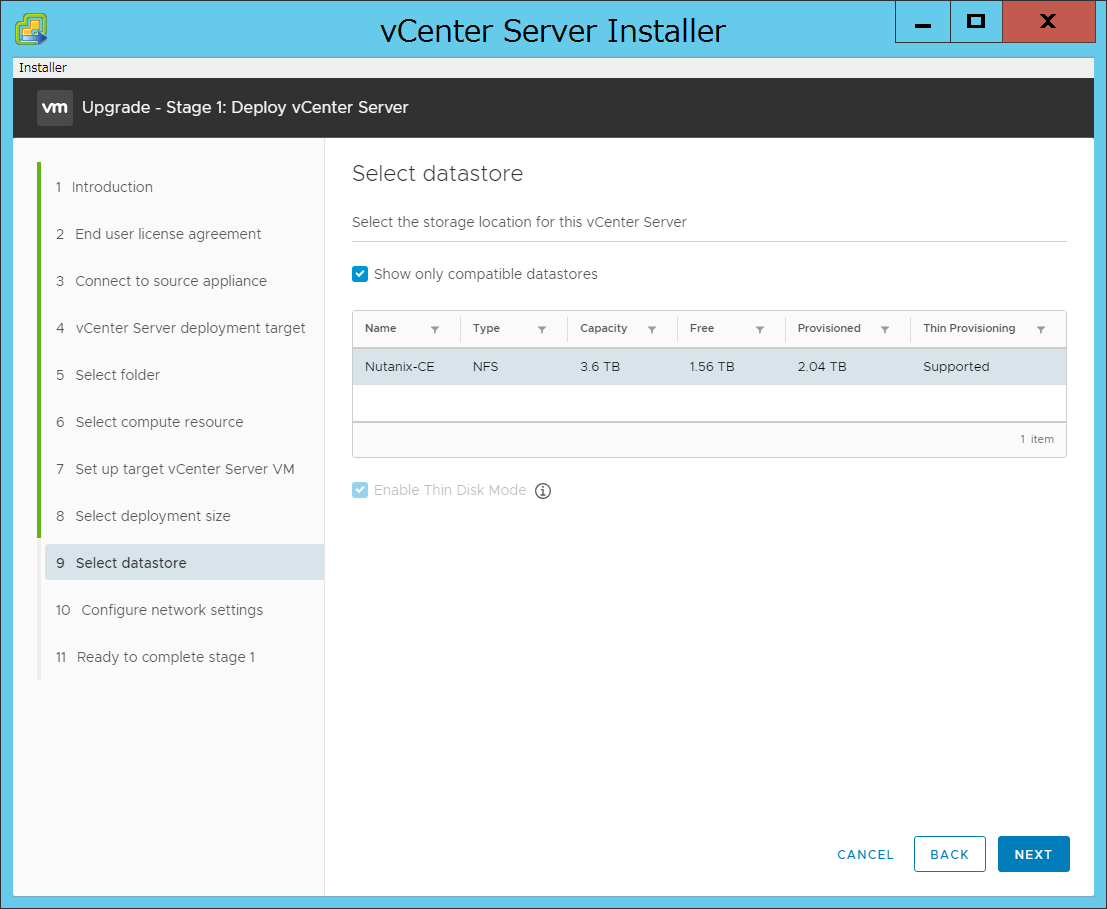
Task: Open the Thin Disk Mode info icon
Action: (542, 490)
